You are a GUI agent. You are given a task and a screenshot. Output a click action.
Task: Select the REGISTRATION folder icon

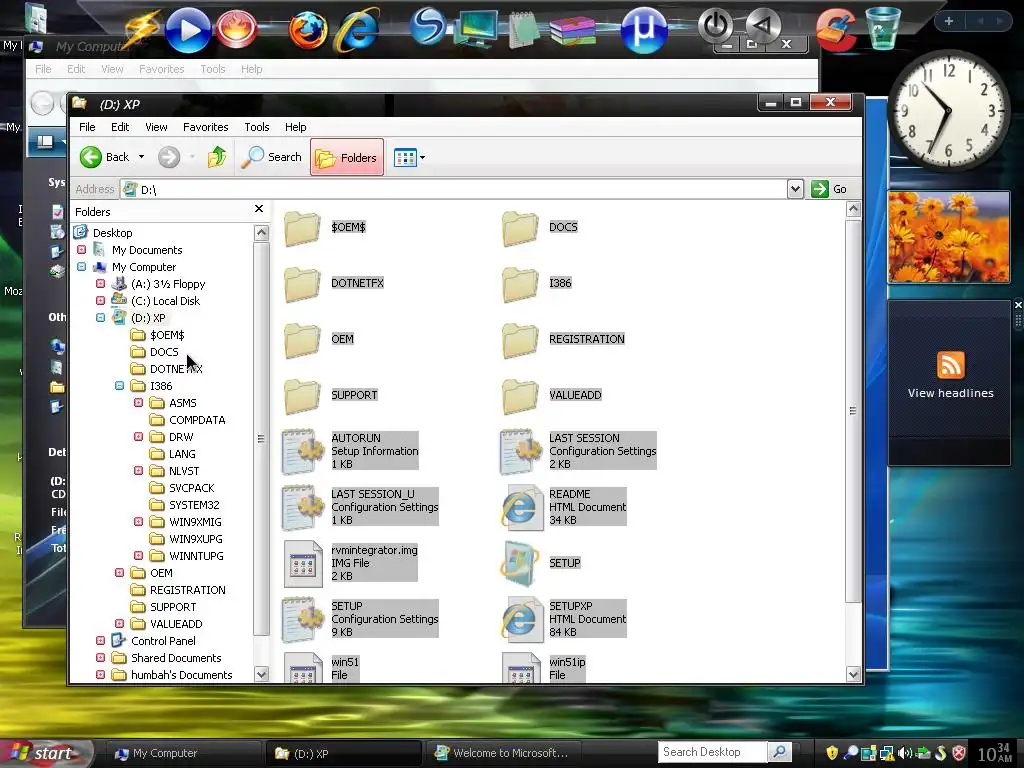(520, 340)
